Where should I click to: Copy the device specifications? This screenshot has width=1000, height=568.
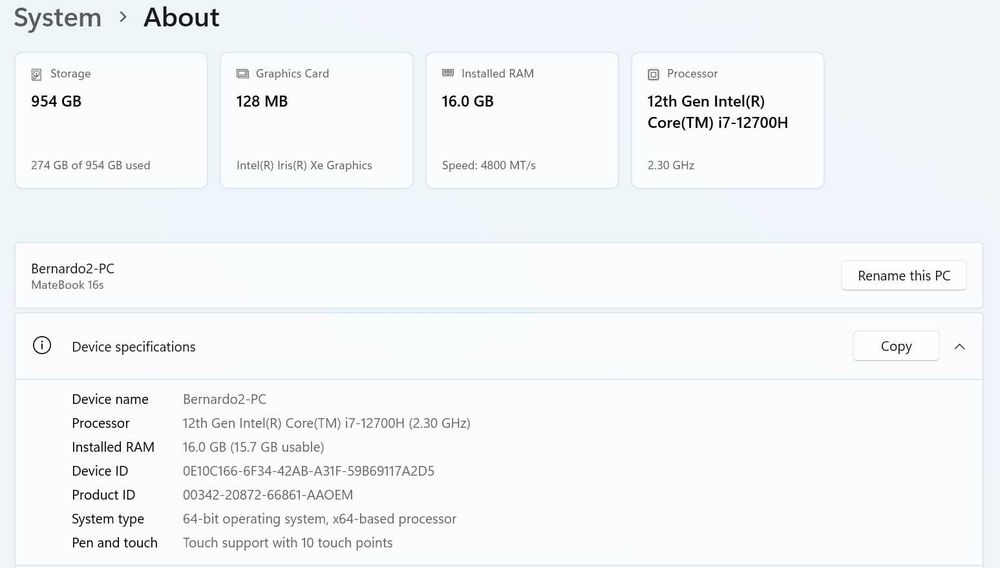tap(896, 346)
